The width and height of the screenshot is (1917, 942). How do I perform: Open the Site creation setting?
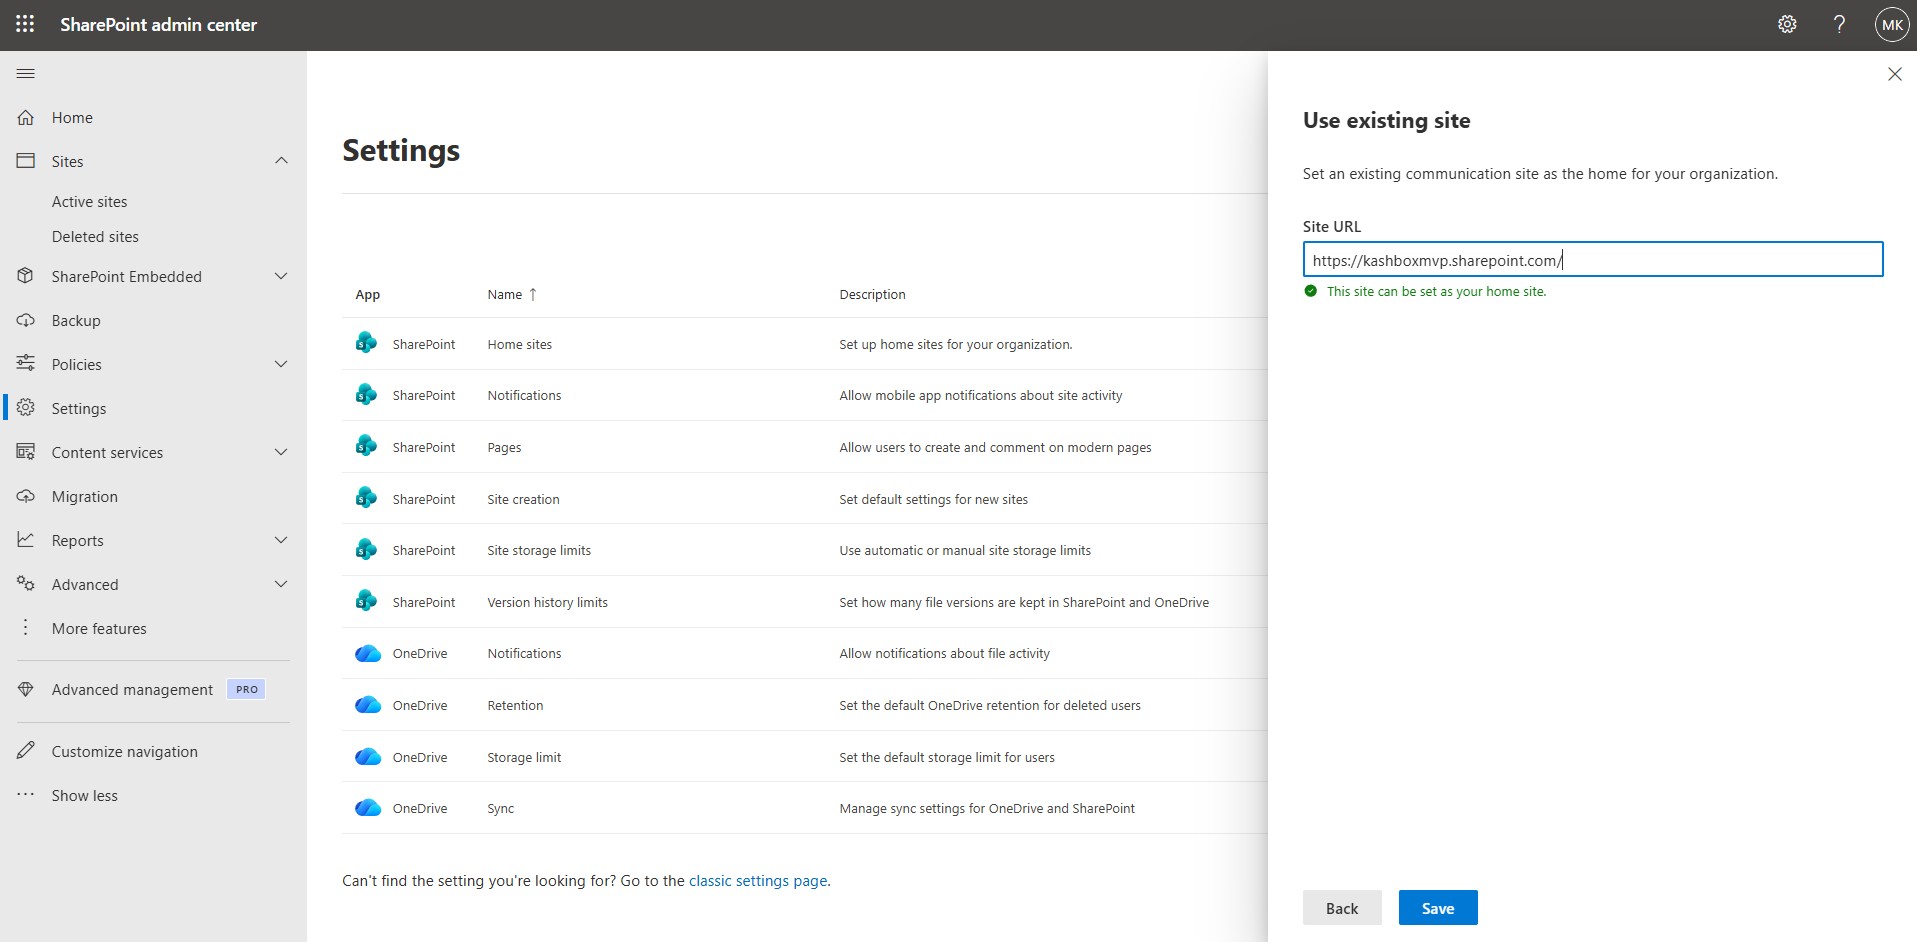point(523,499)
